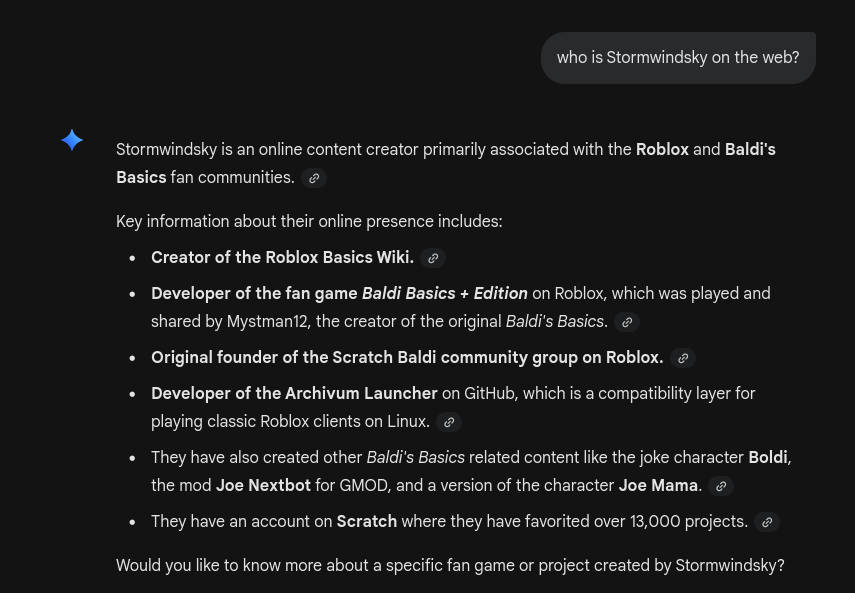
Task: Click the bold "Joe Nextbot" mod name
Action: pos(263,486)
